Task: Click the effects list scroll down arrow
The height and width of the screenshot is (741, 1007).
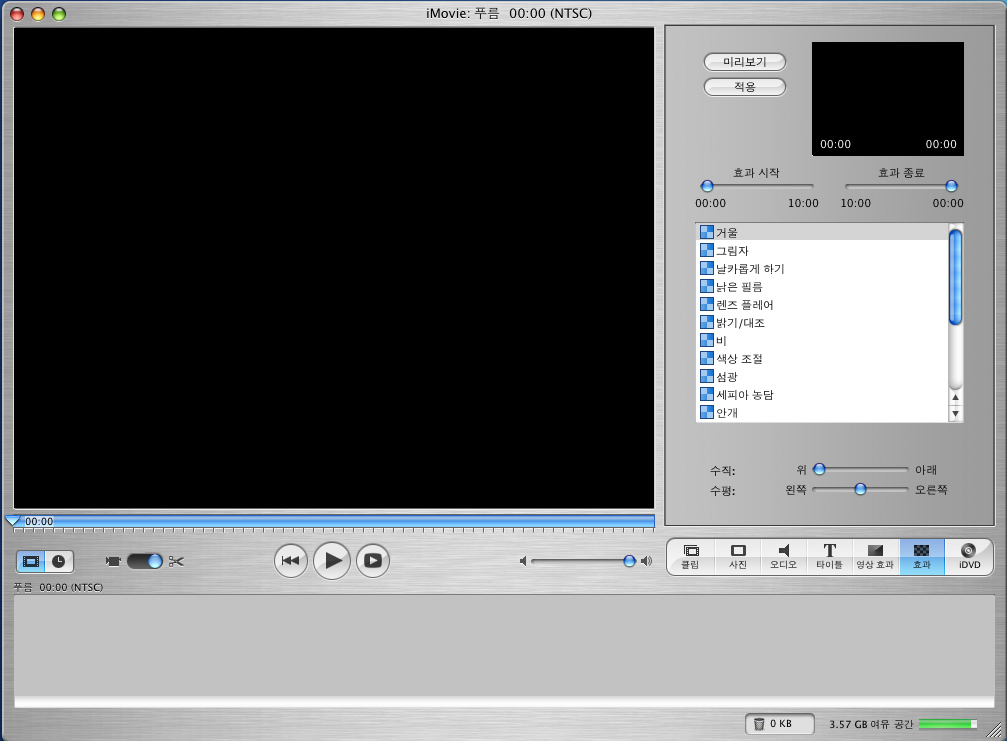Action: point(955,413)
